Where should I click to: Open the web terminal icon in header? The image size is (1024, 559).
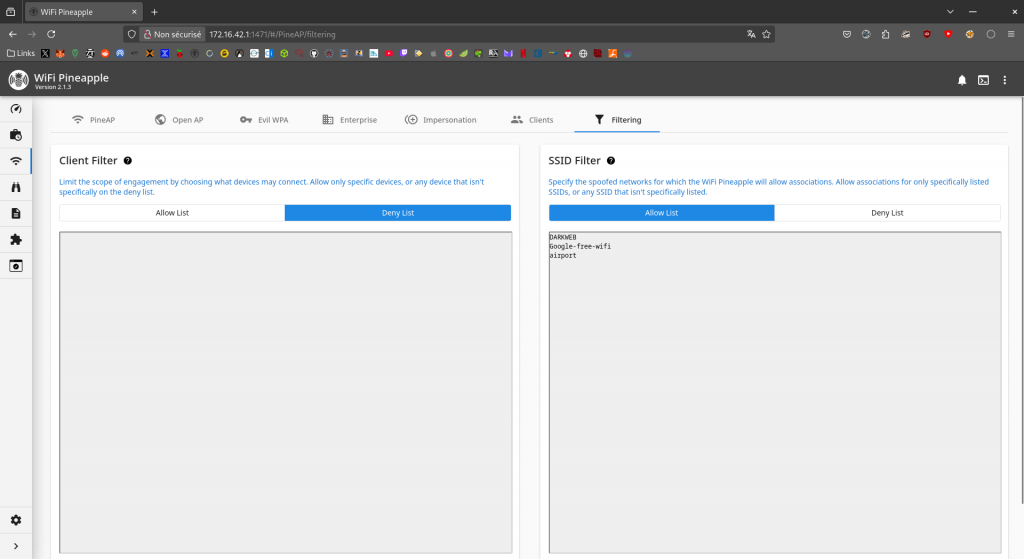984,80
